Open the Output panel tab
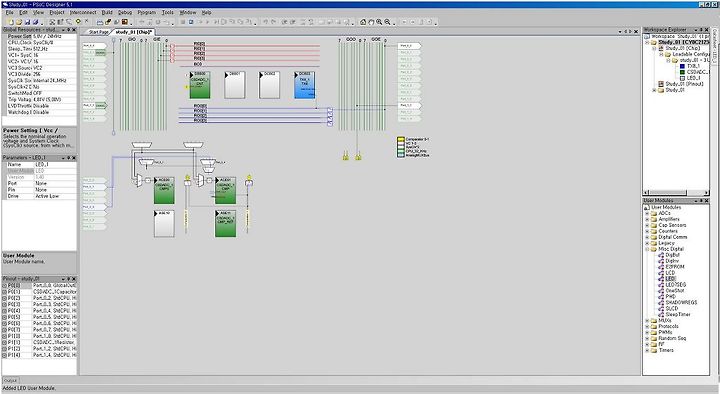The image size is (720, 394). (10, 381)
